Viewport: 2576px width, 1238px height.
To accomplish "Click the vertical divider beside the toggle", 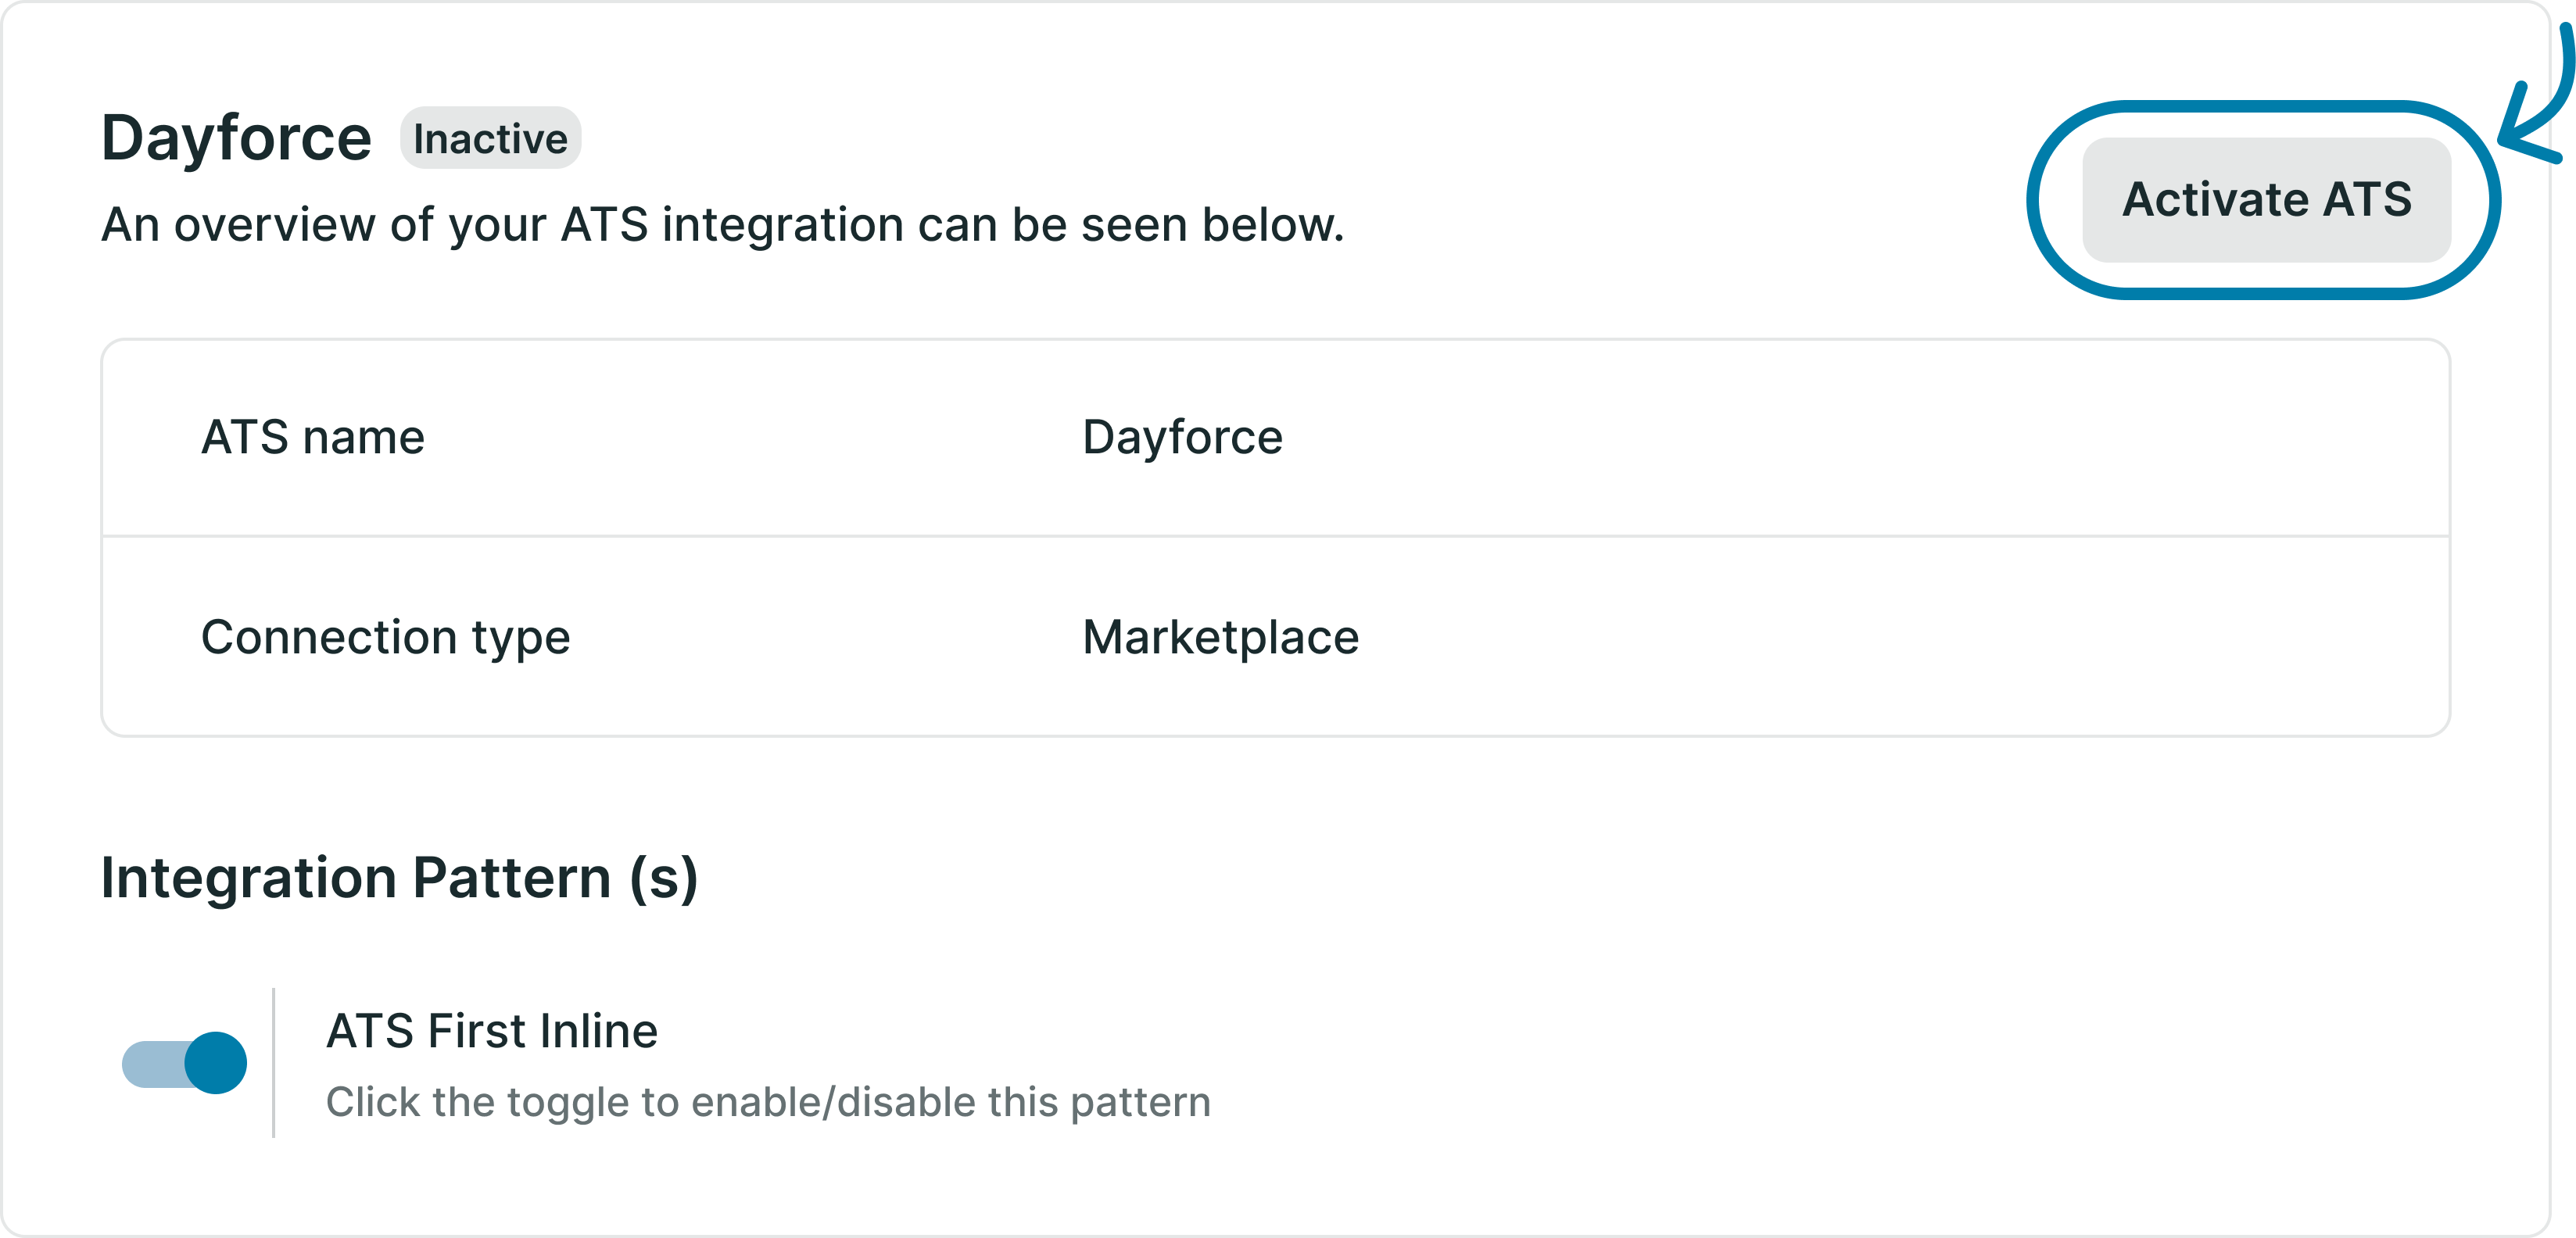I will tap(273, 1063).
